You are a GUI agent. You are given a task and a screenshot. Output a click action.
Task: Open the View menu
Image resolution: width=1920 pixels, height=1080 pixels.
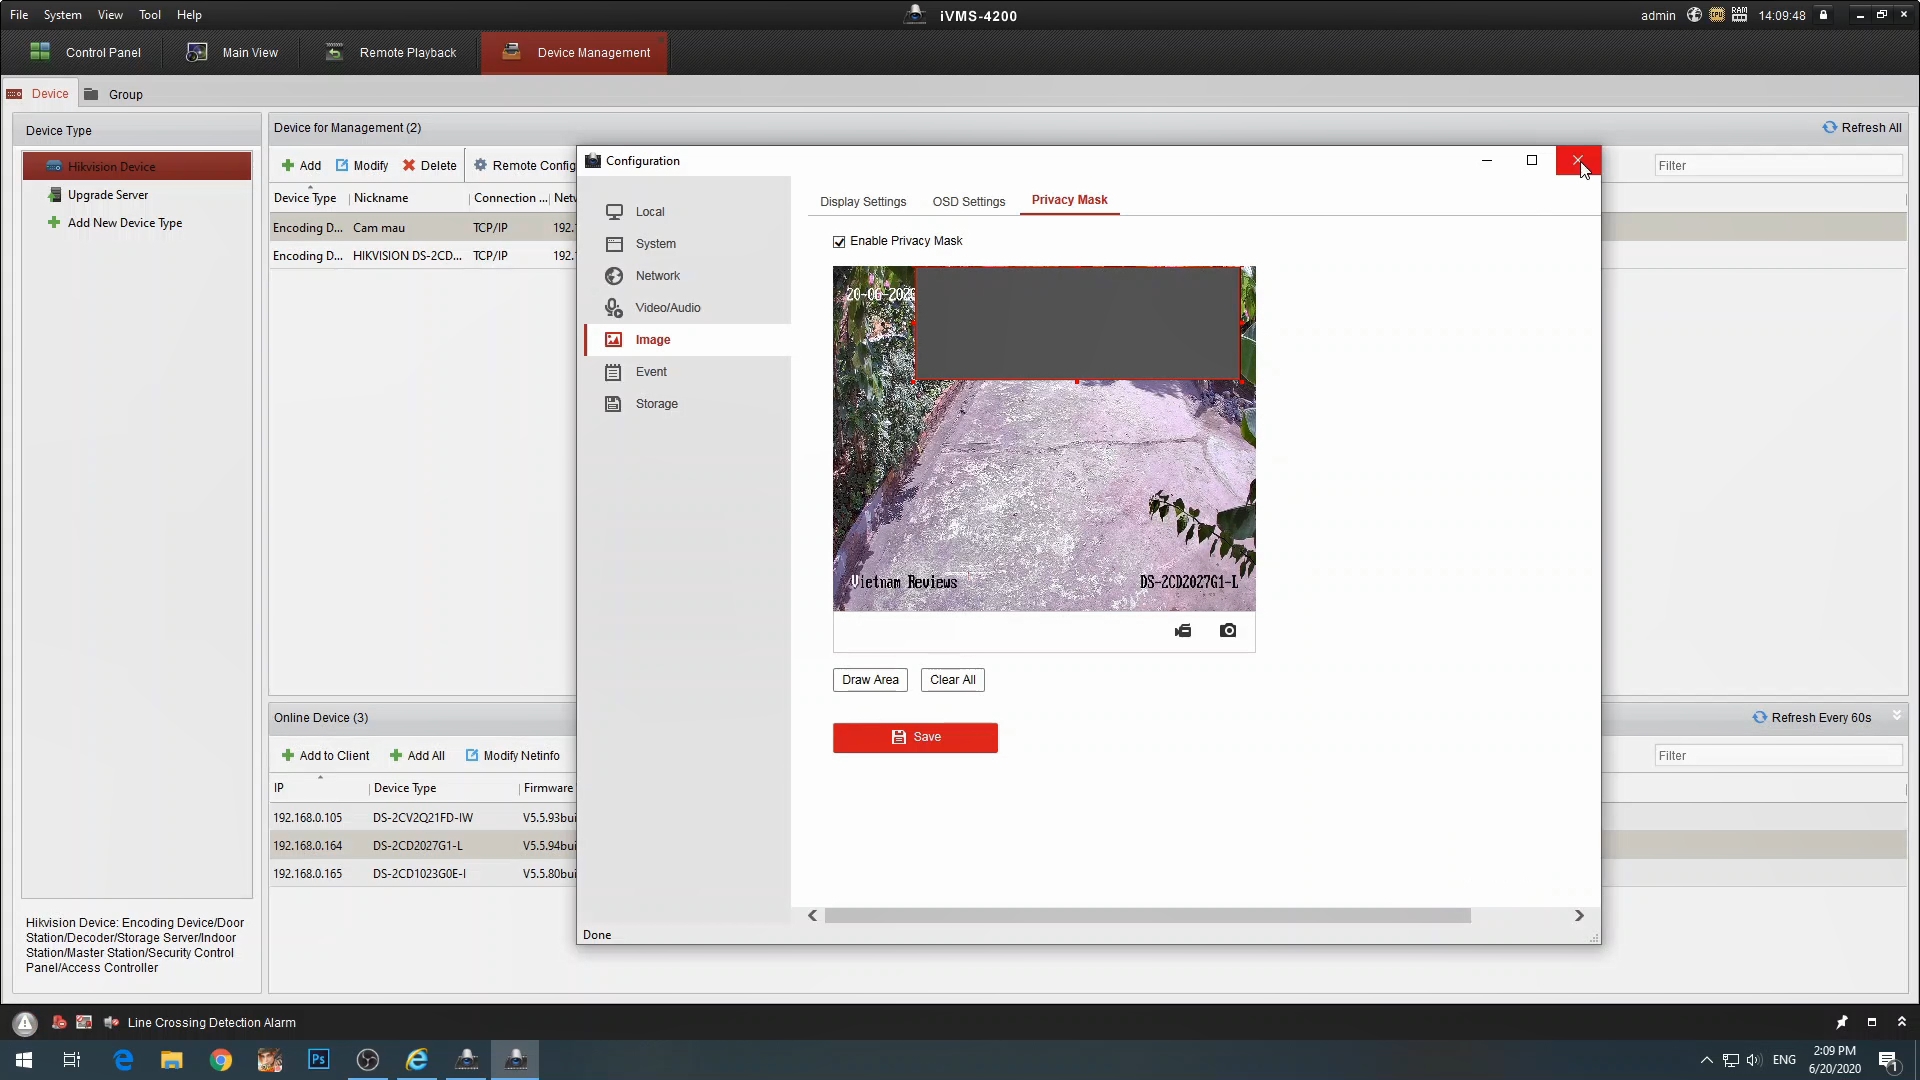[x=110, y=15]
